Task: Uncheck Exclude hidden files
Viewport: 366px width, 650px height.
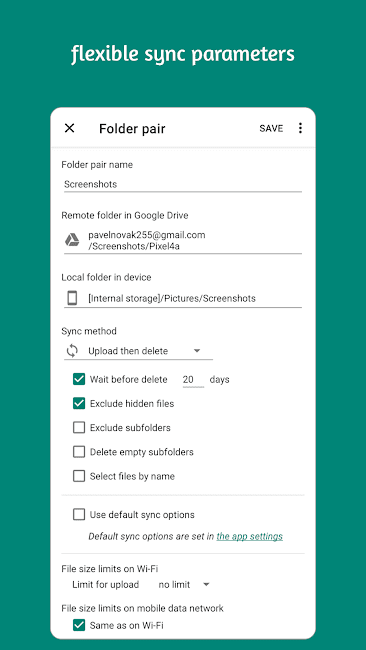Action: point(79,403)
